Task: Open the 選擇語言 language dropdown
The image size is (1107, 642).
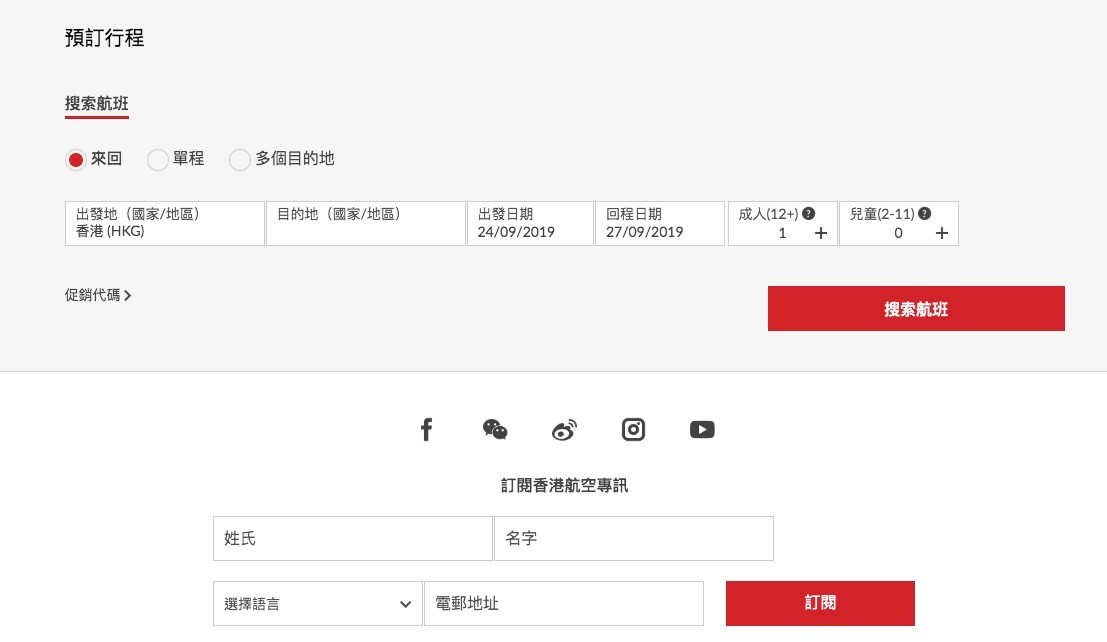Action: (317, 603)
